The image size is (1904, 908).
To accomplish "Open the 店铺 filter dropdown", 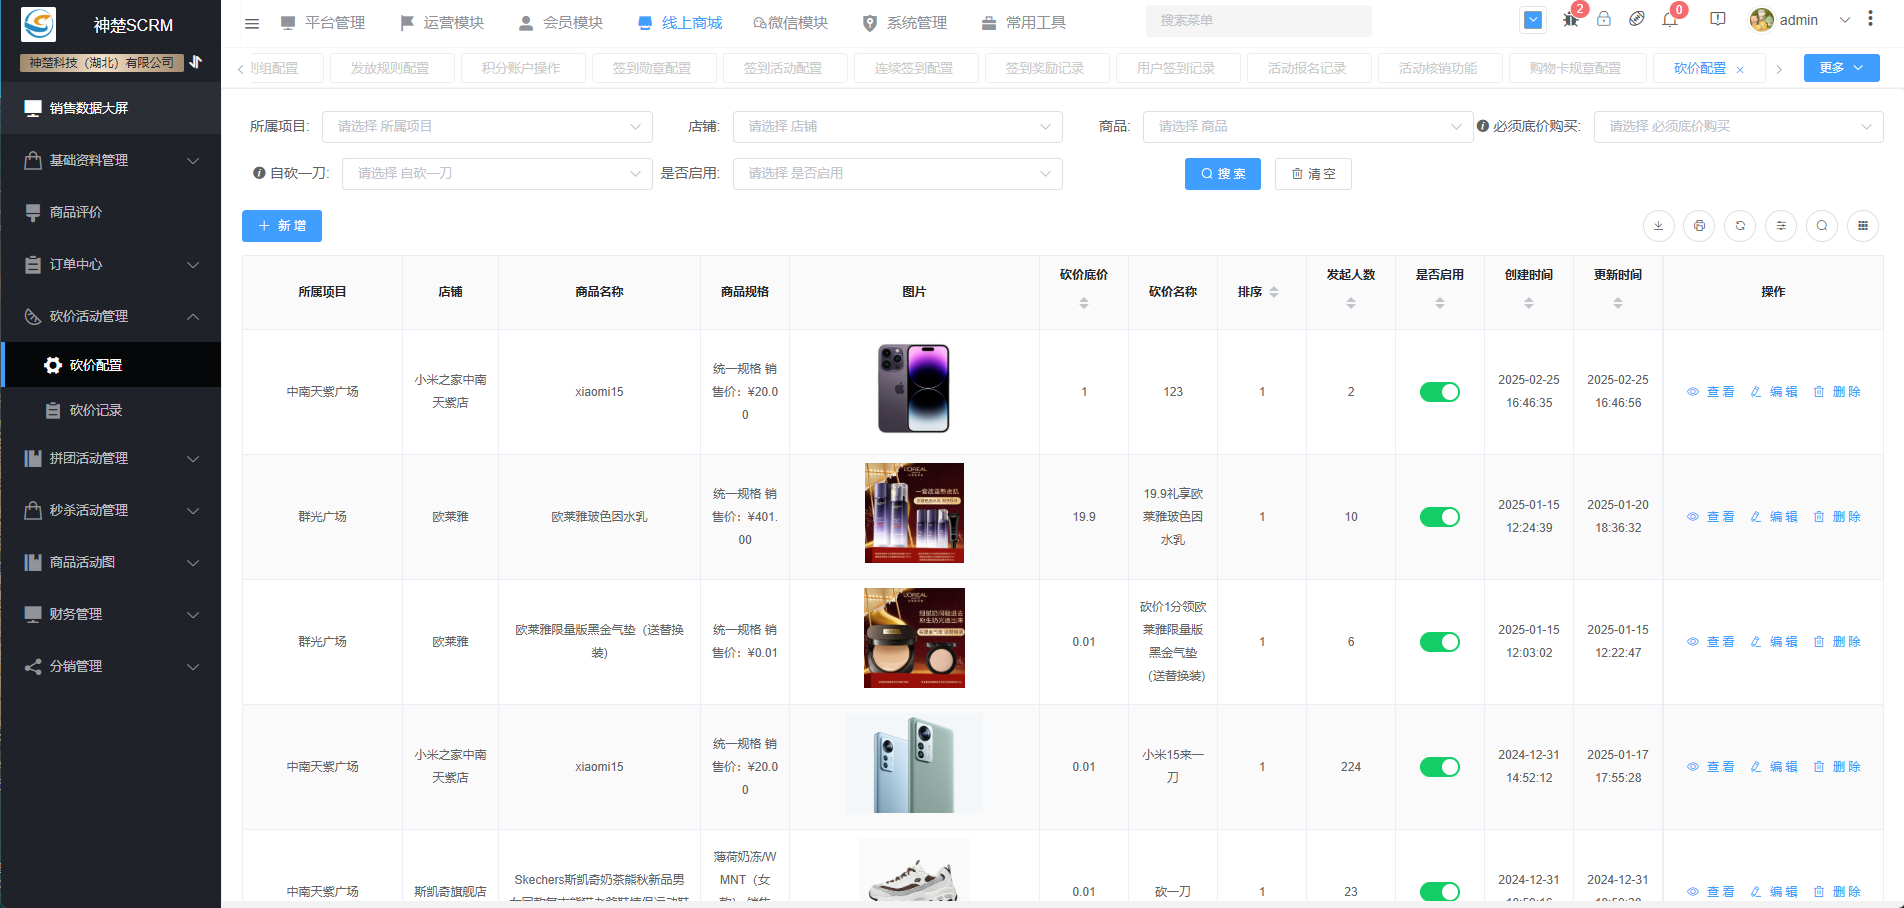I will [x=898, y=127].
